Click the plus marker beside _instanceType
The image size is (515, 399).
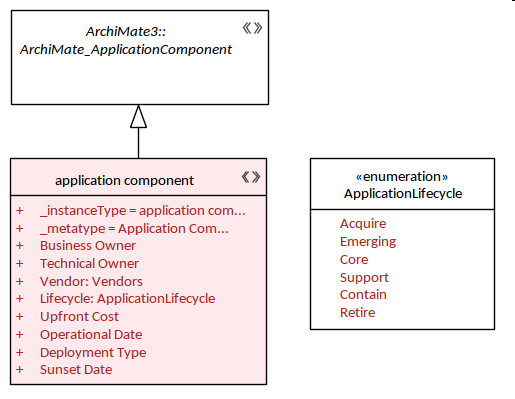pyautogui.click(x=20, y=211)
